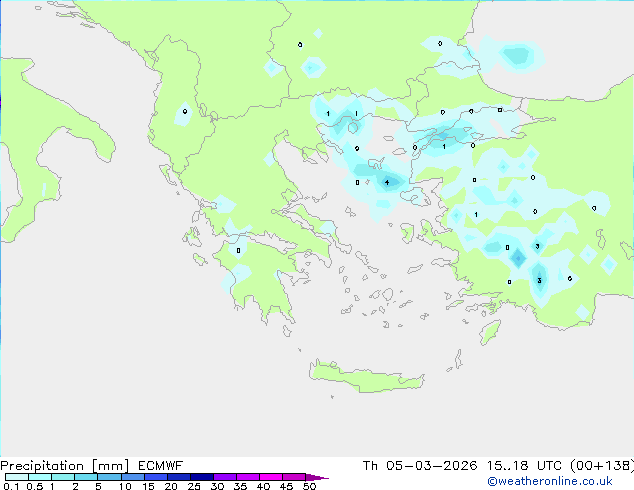Click the '45' legend scale label
Image resolution: width=634 pixels, height=490 pixels.
tap(286, 486)
